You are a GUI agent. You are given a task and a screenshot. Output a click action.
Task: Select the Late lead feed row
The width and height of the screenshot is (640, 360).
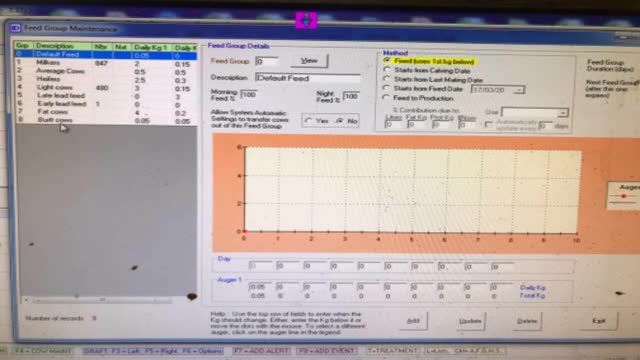[106, 96]
